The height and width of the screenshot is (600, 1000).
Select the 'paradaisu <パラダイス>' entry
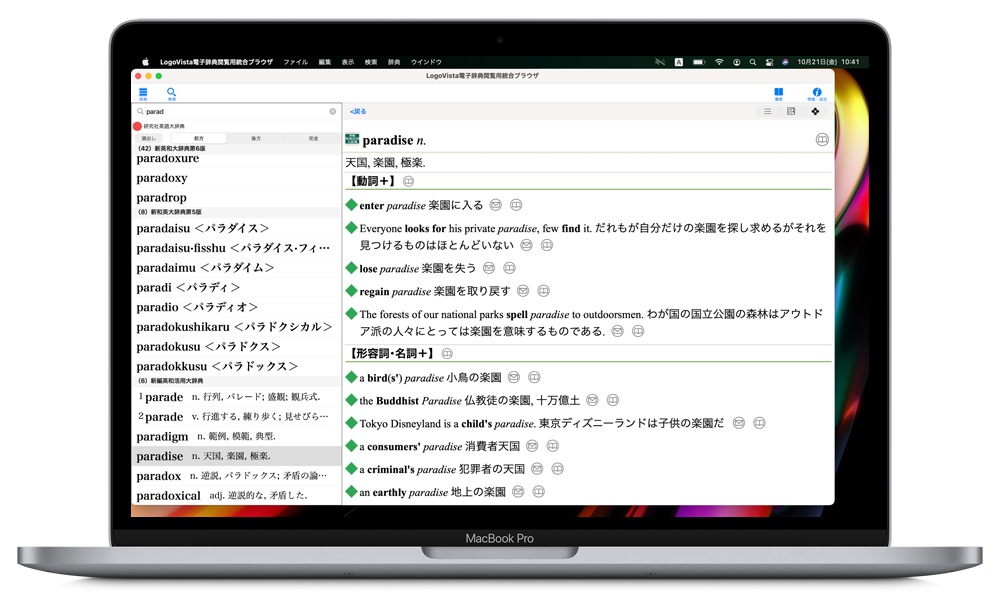236,228
